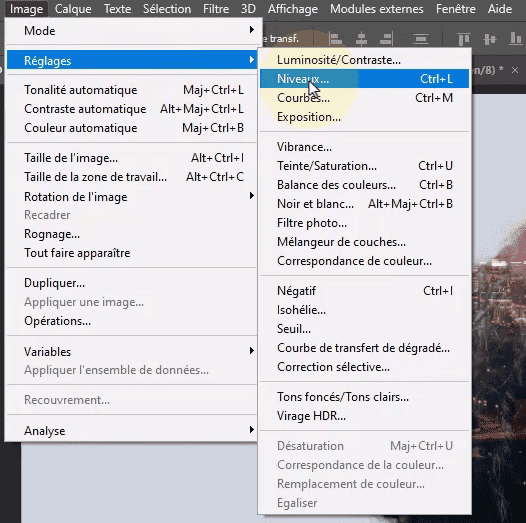Click the align vertical centers icon
The height and width of the screenshot is (523, 526).
coord(490,39)
